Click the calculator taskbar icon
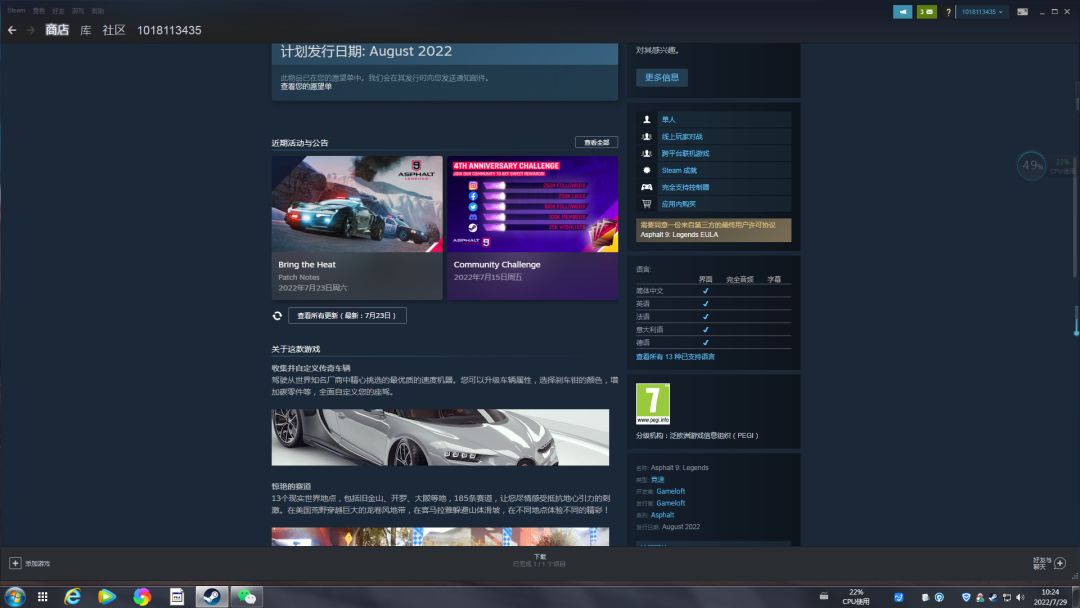The width and height of the screenshot is (1080, 608). point(177,597)
